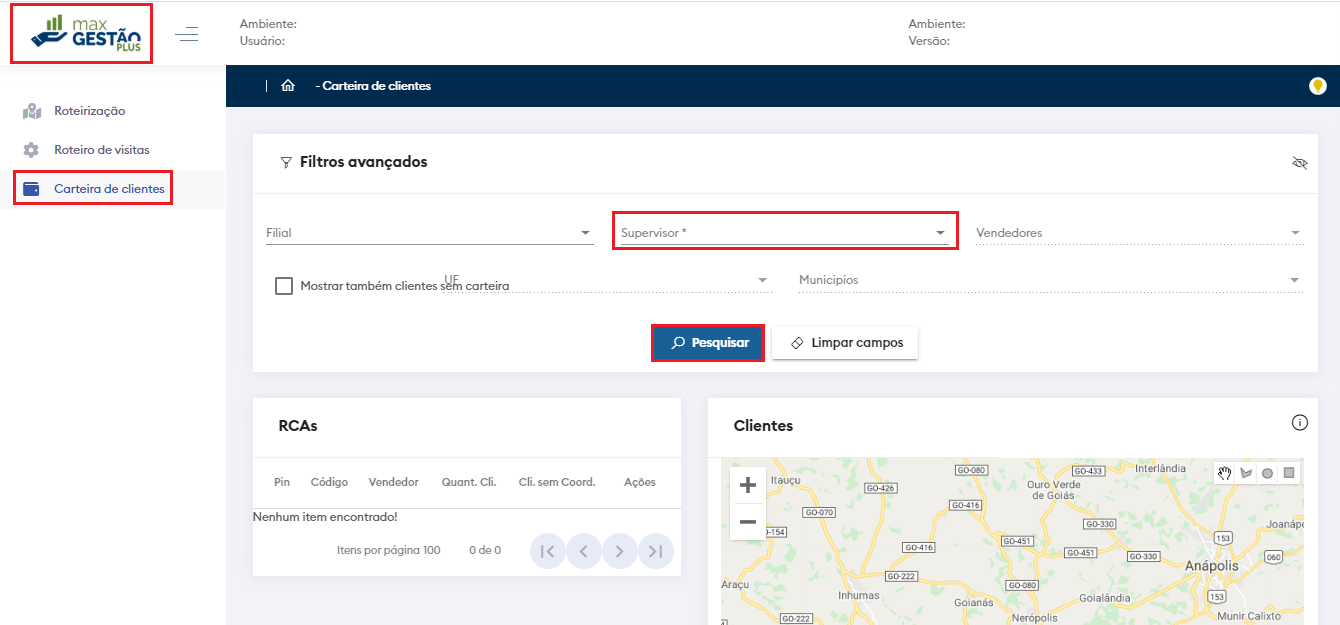Click the home icon in the breadcrumb bar
The height and width of the screenshot is (625, 1340).
point(288,86)
